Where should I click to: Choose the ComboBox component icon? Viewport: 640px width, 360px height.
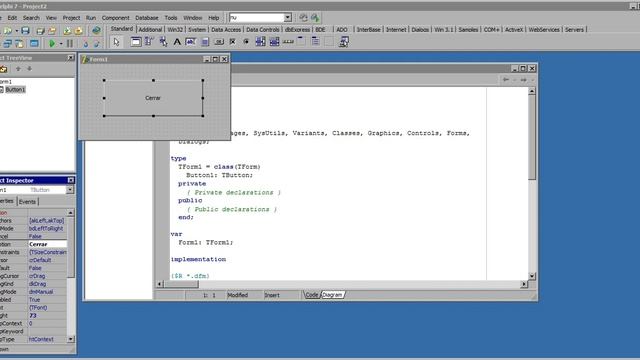click(274, 42)
